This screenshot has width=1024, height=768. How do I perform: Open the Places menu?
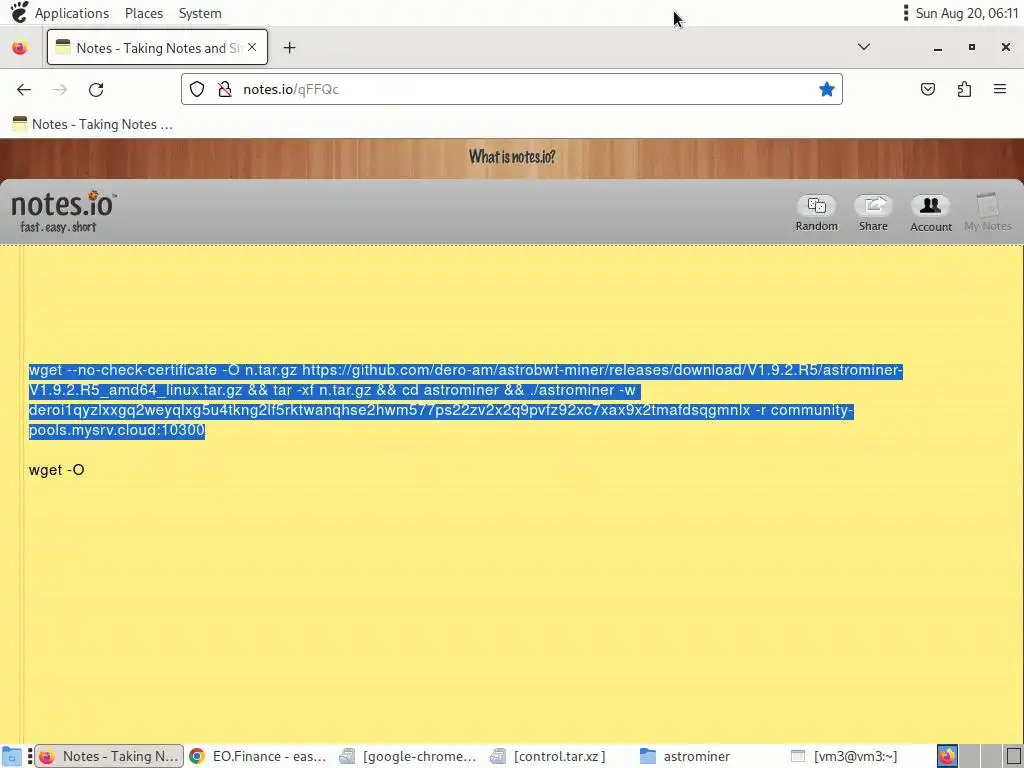click(x=144, y=13)
